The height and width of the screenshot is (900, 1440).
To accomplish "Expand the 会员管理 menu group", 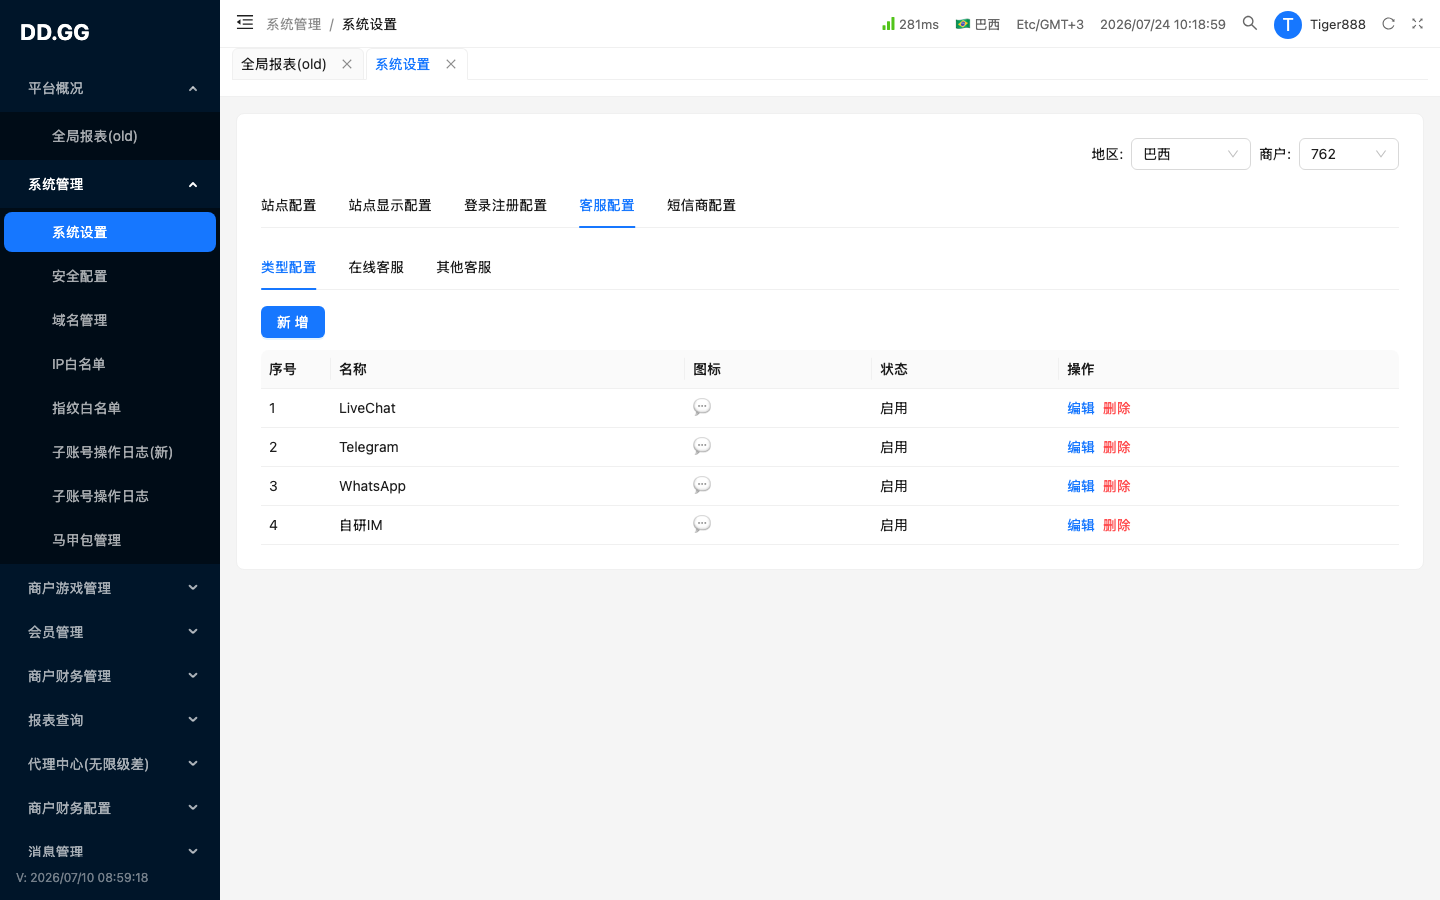I will [x=110, y=632].
